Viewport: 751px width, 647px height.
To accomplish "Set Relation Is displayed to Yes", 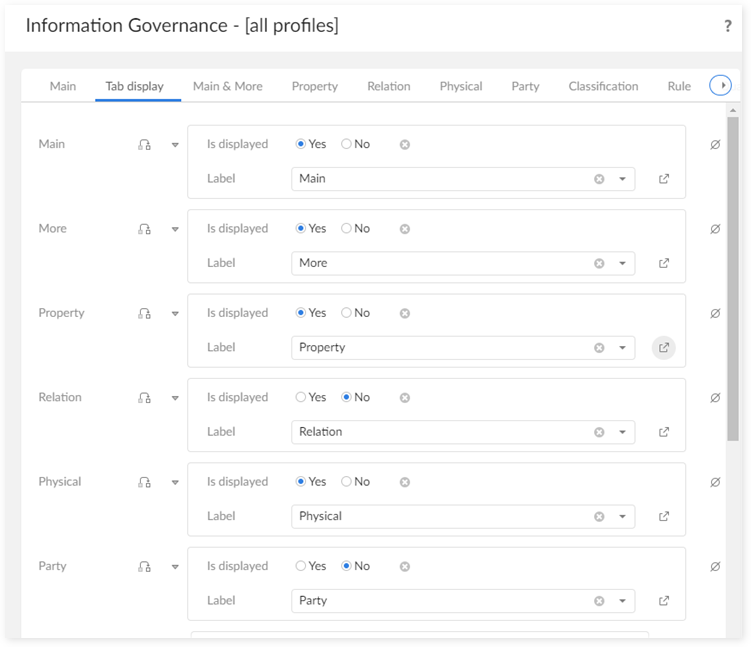I will [301, 398].
